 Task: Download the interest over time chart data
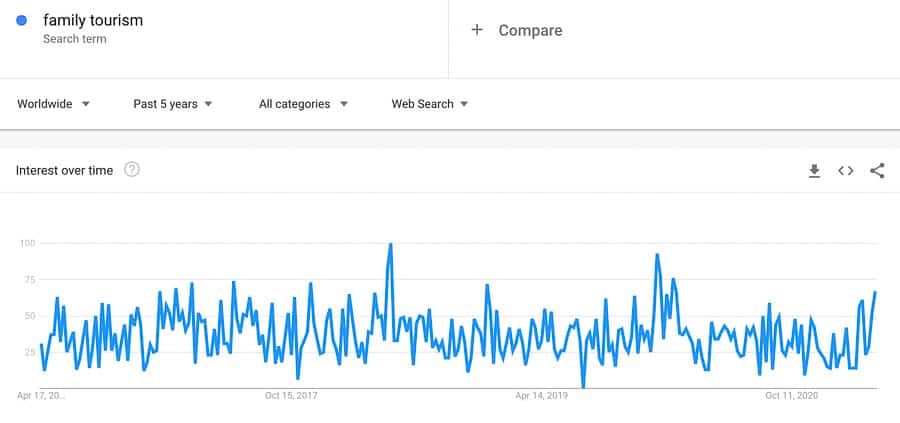[814, 171]
